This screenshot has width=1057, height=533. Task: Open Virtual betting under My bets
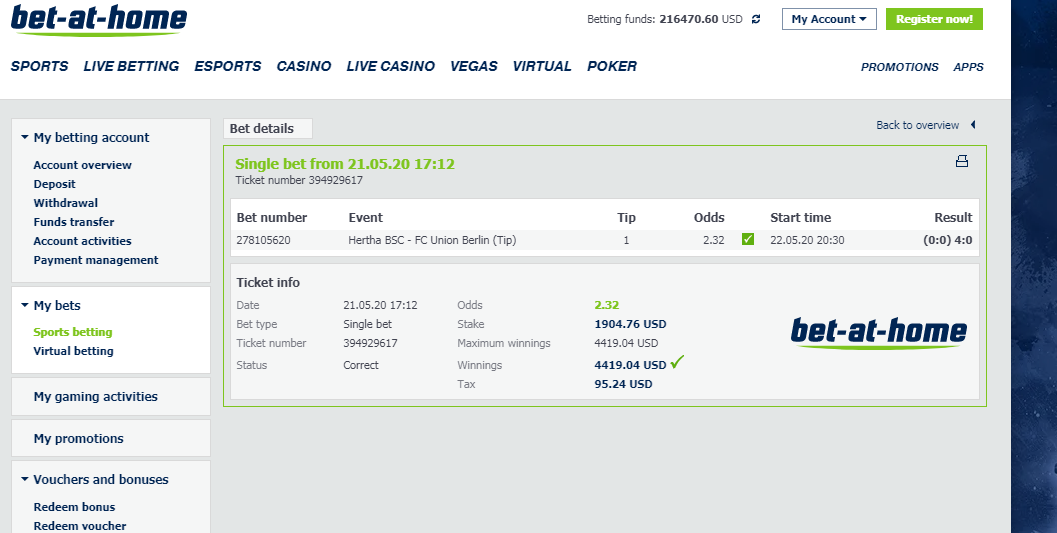coord(73,350)
